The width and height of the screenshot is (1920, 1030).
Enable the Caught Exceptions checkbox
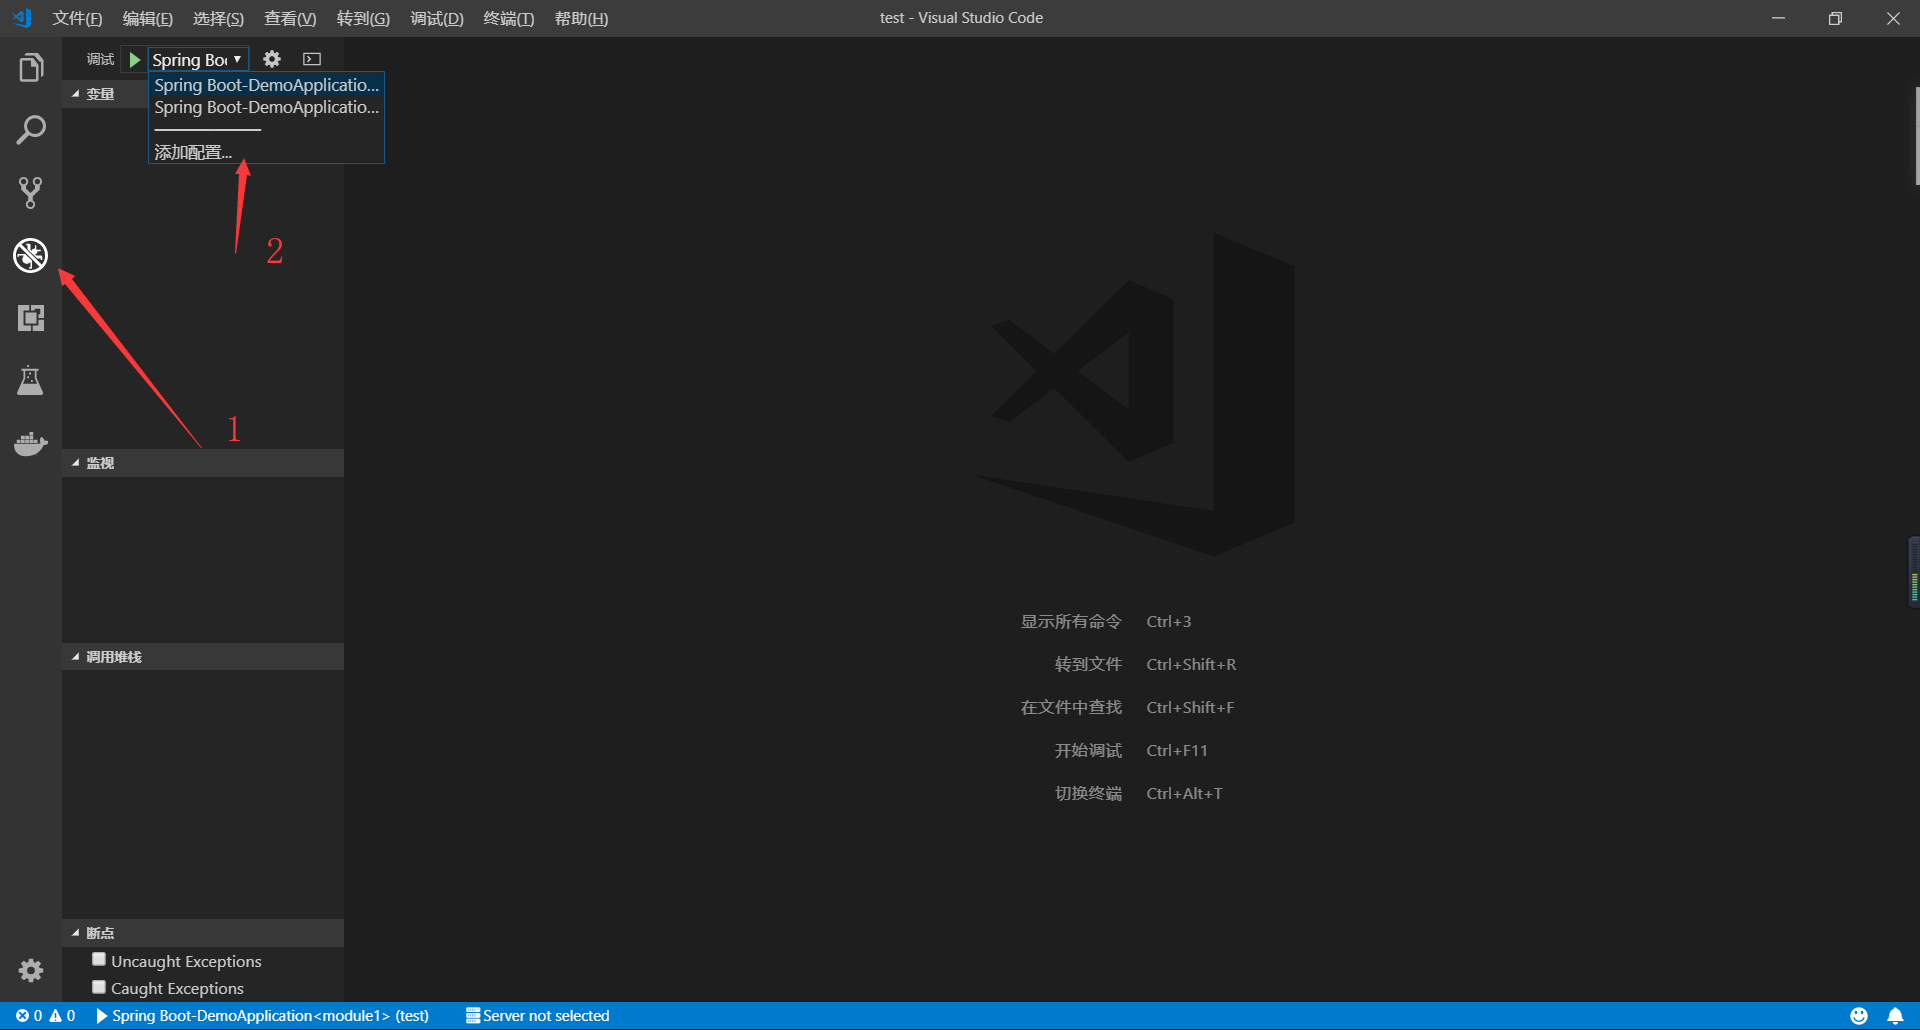(x=98, y=986)
